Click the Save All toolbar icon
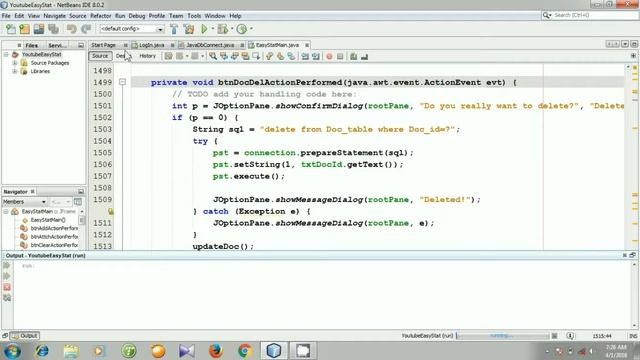The height and width of the screenshot is (360, 640). pos(53,29)
